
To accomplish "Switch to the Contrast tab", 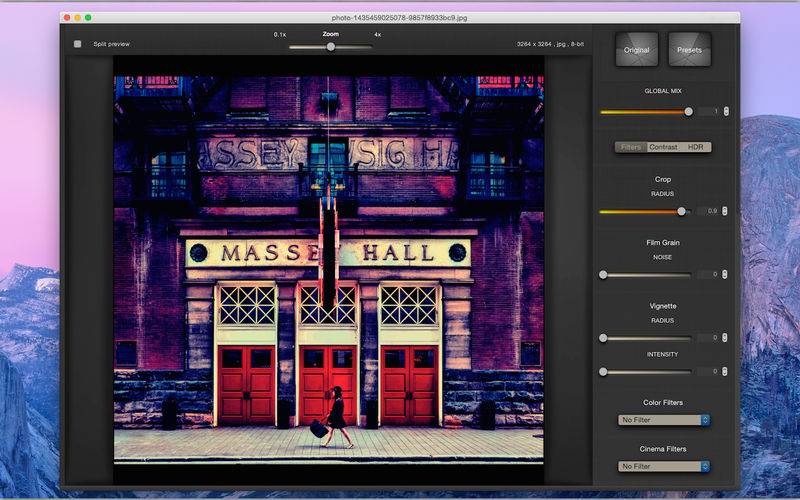I will click(663, 147).
